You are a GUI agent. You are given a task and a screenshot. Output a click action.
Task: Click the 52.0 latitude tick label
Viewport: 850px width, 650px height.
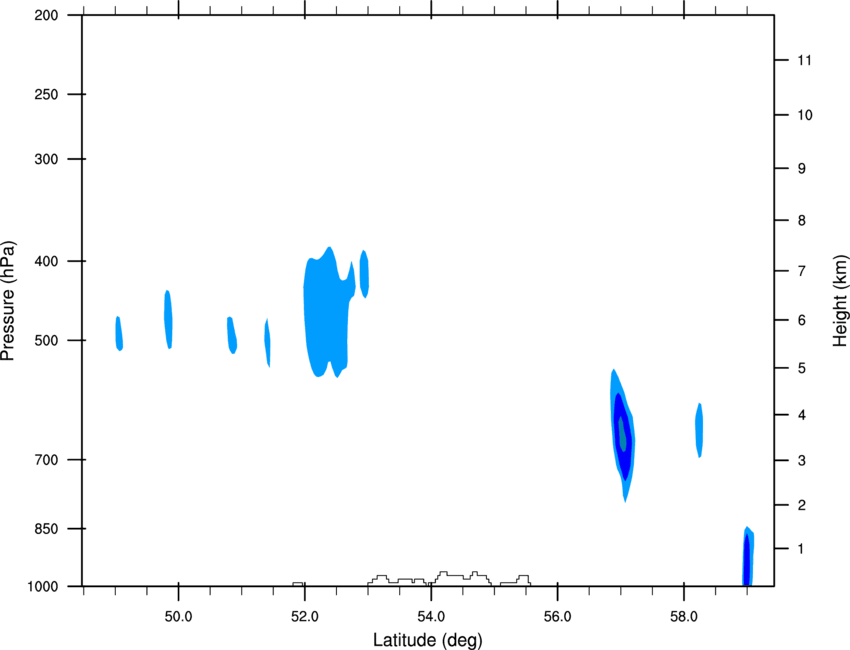click(x=305, y=617)
